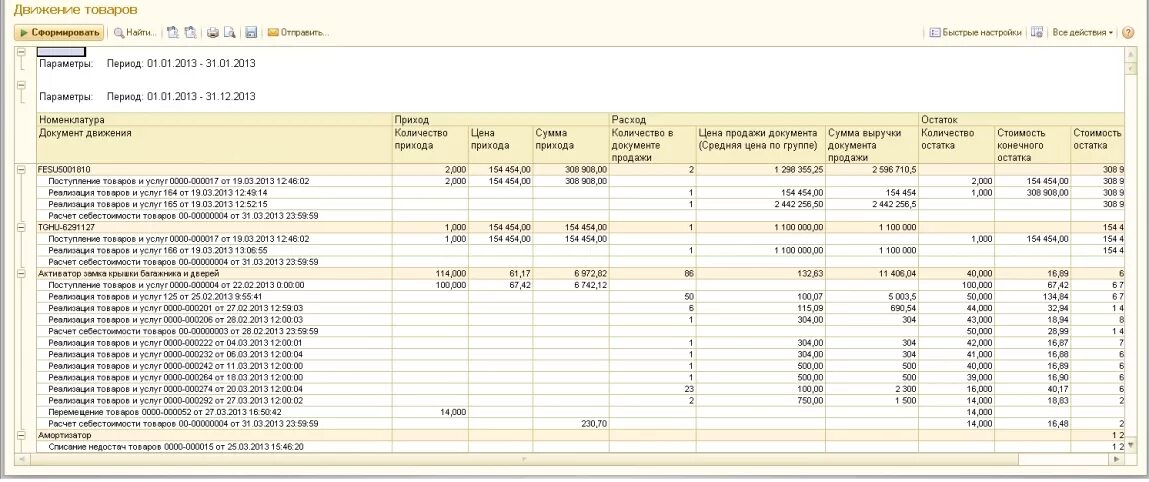Select the Номенклатура column header

tap(214, 119)
